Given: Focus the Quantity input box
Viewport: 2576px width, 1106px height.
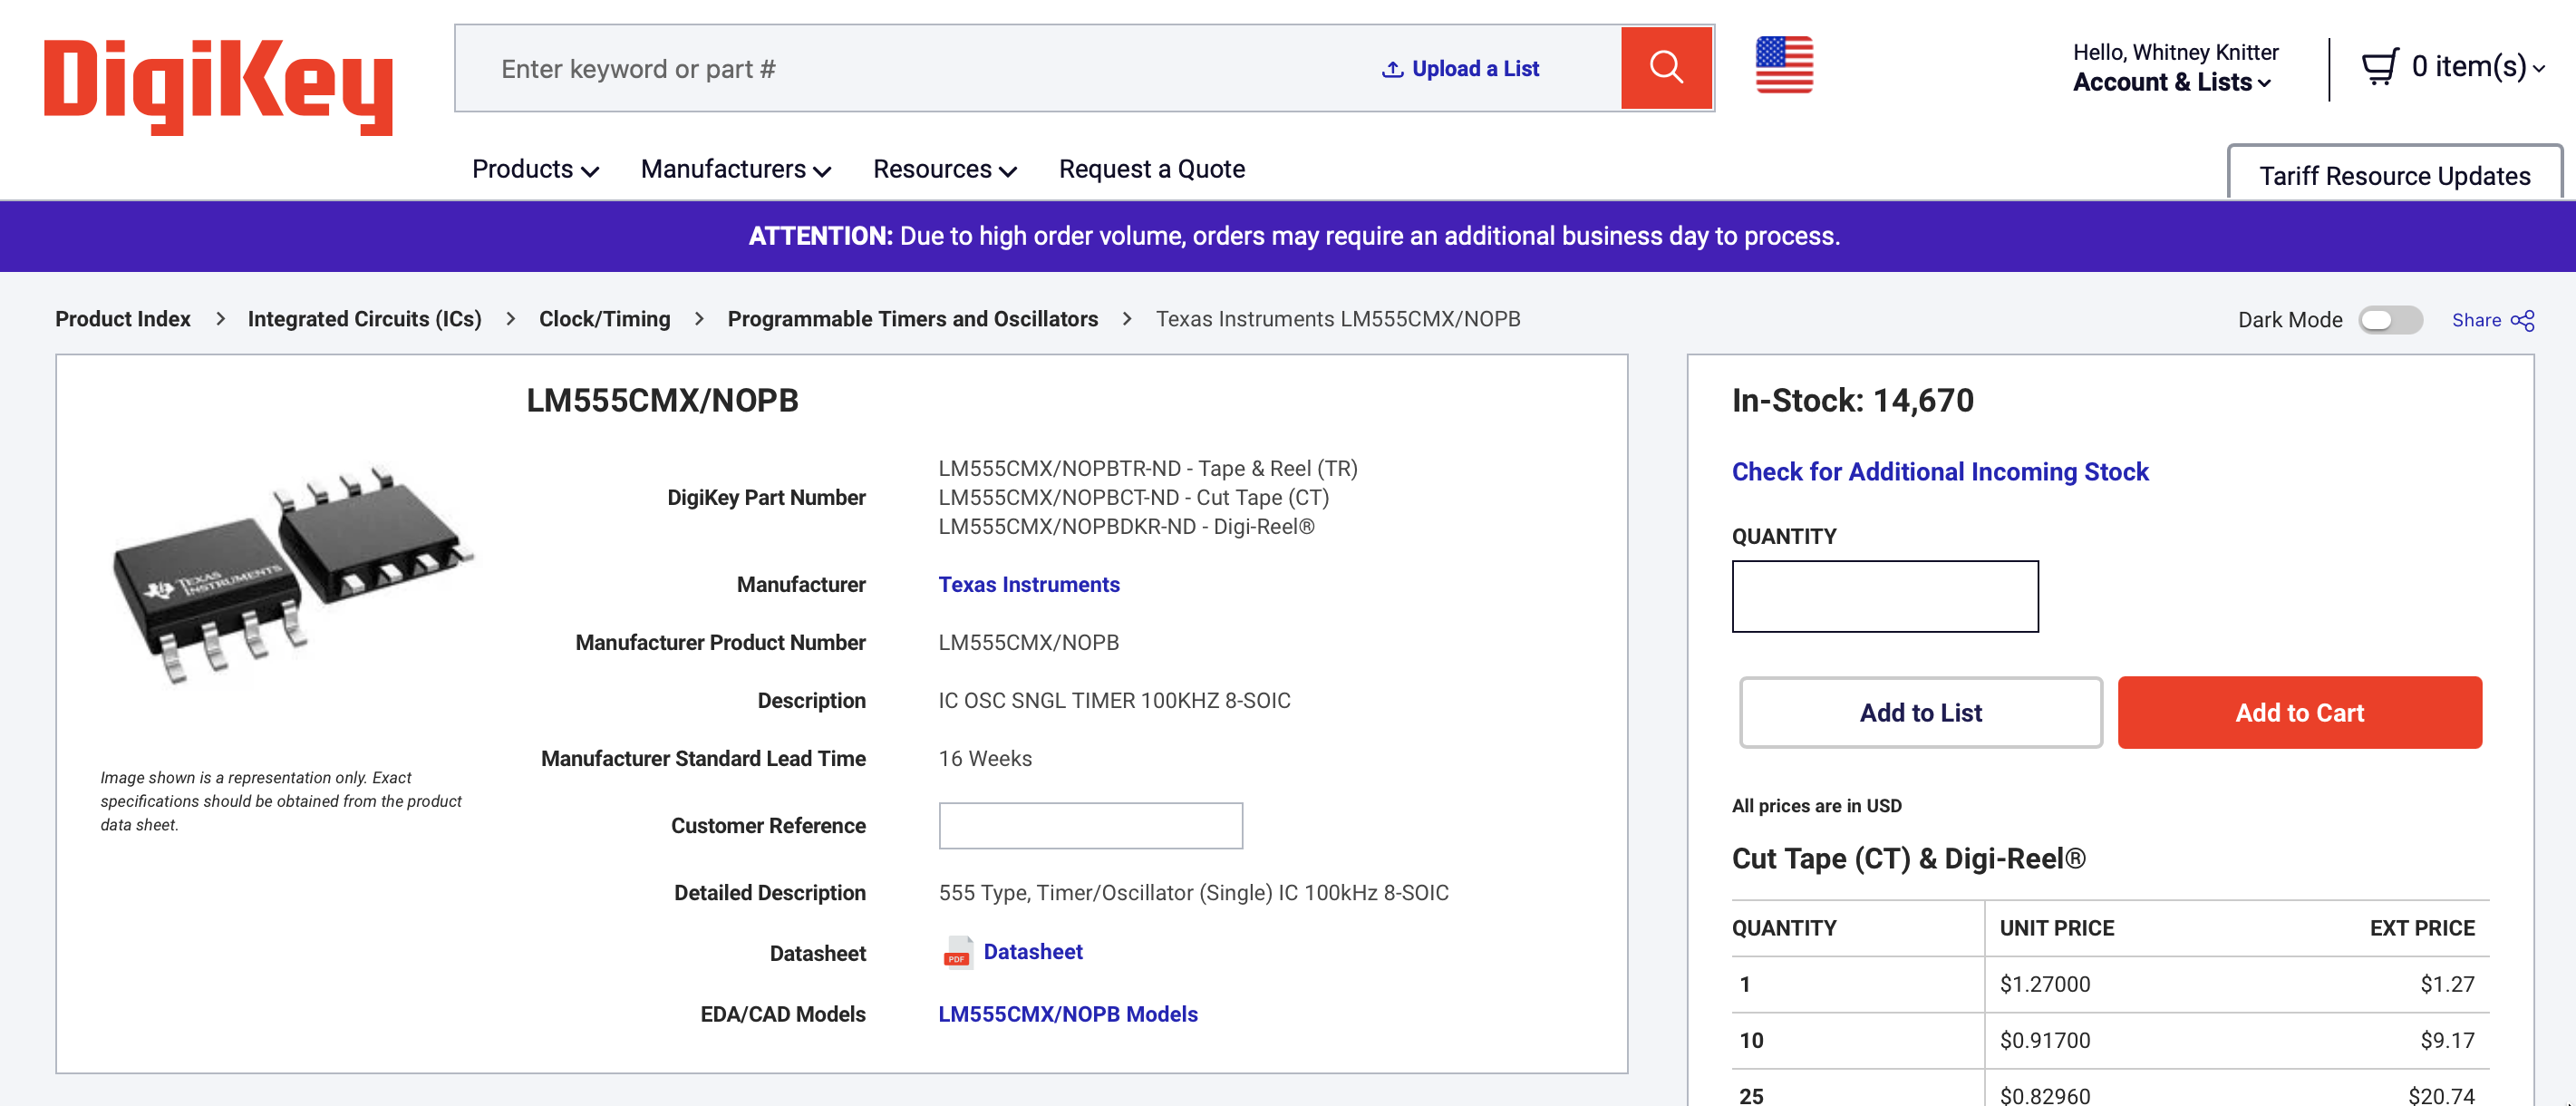Looking at the screenshot, I should (1885, 596).
